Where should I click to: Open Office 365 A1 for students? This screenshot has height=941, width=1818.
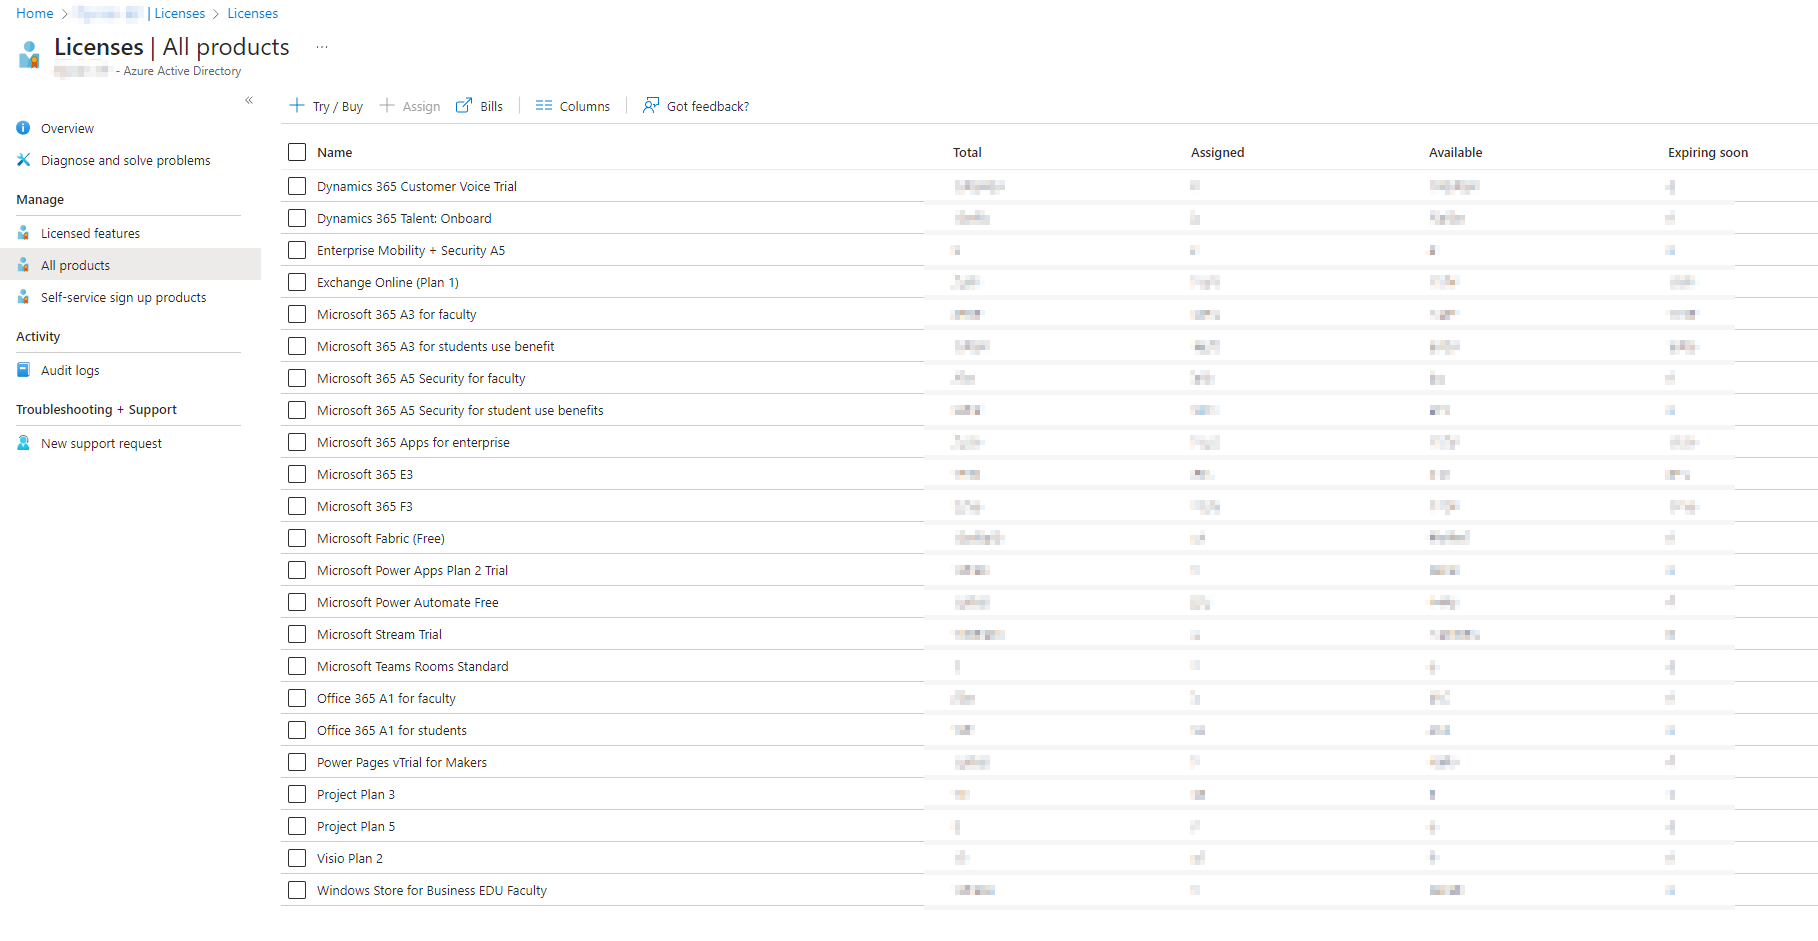click(392, 730)
